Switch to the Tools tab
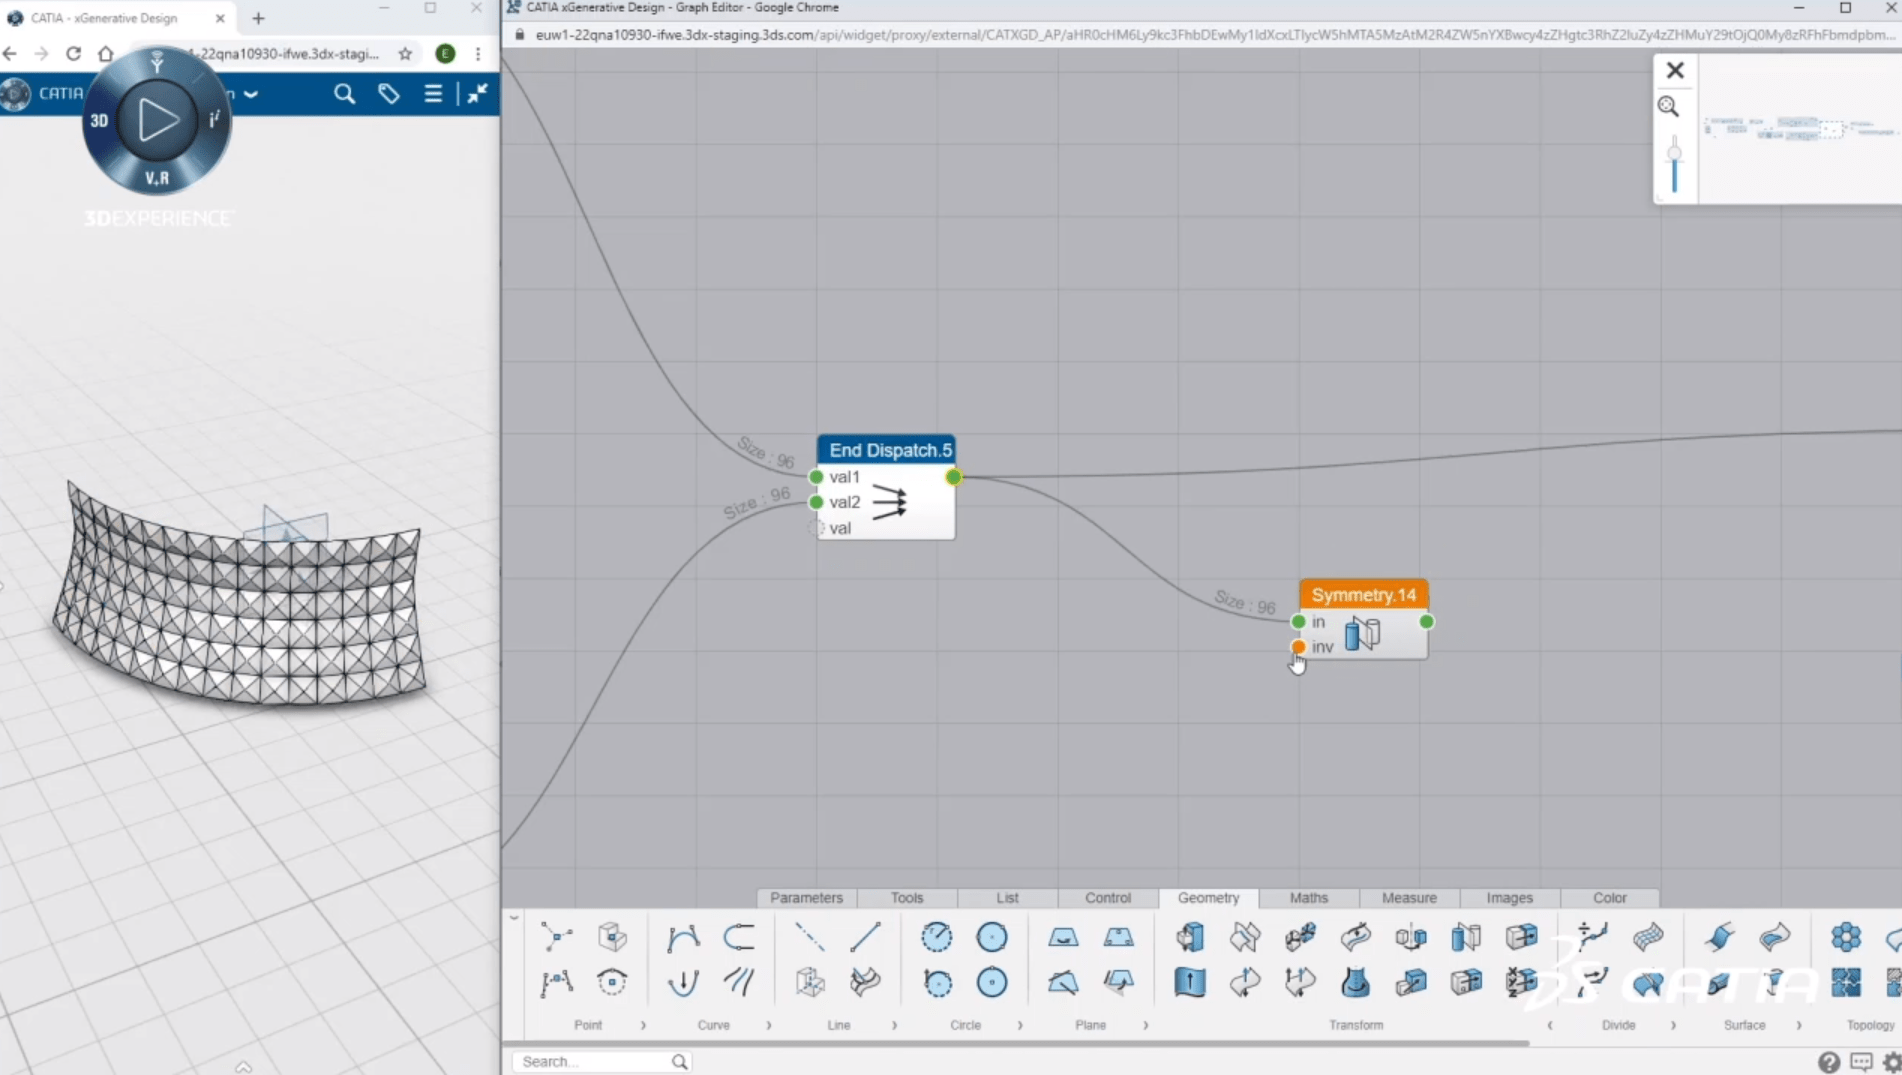This screenshot has width=1902, height=1075. click(907, 898)
